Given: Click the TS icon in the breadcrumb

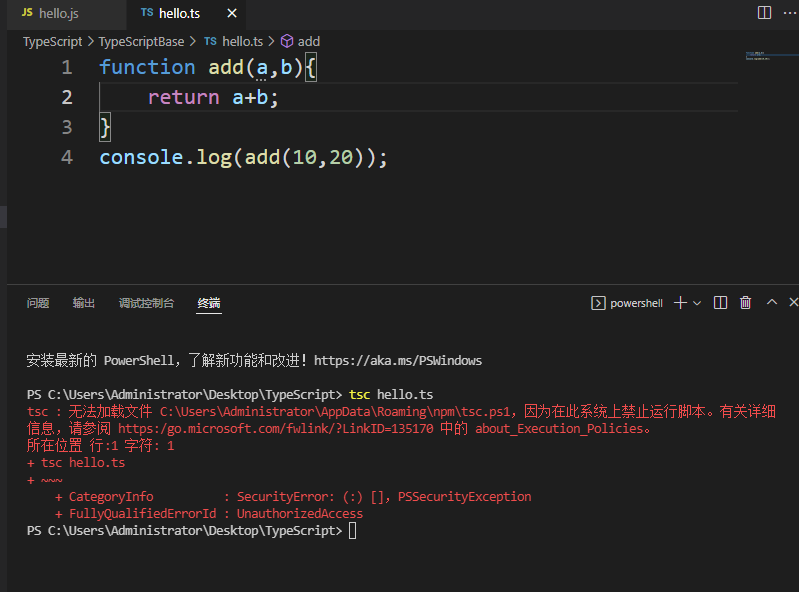Looking at the screenshot, I should click(210, 41).
